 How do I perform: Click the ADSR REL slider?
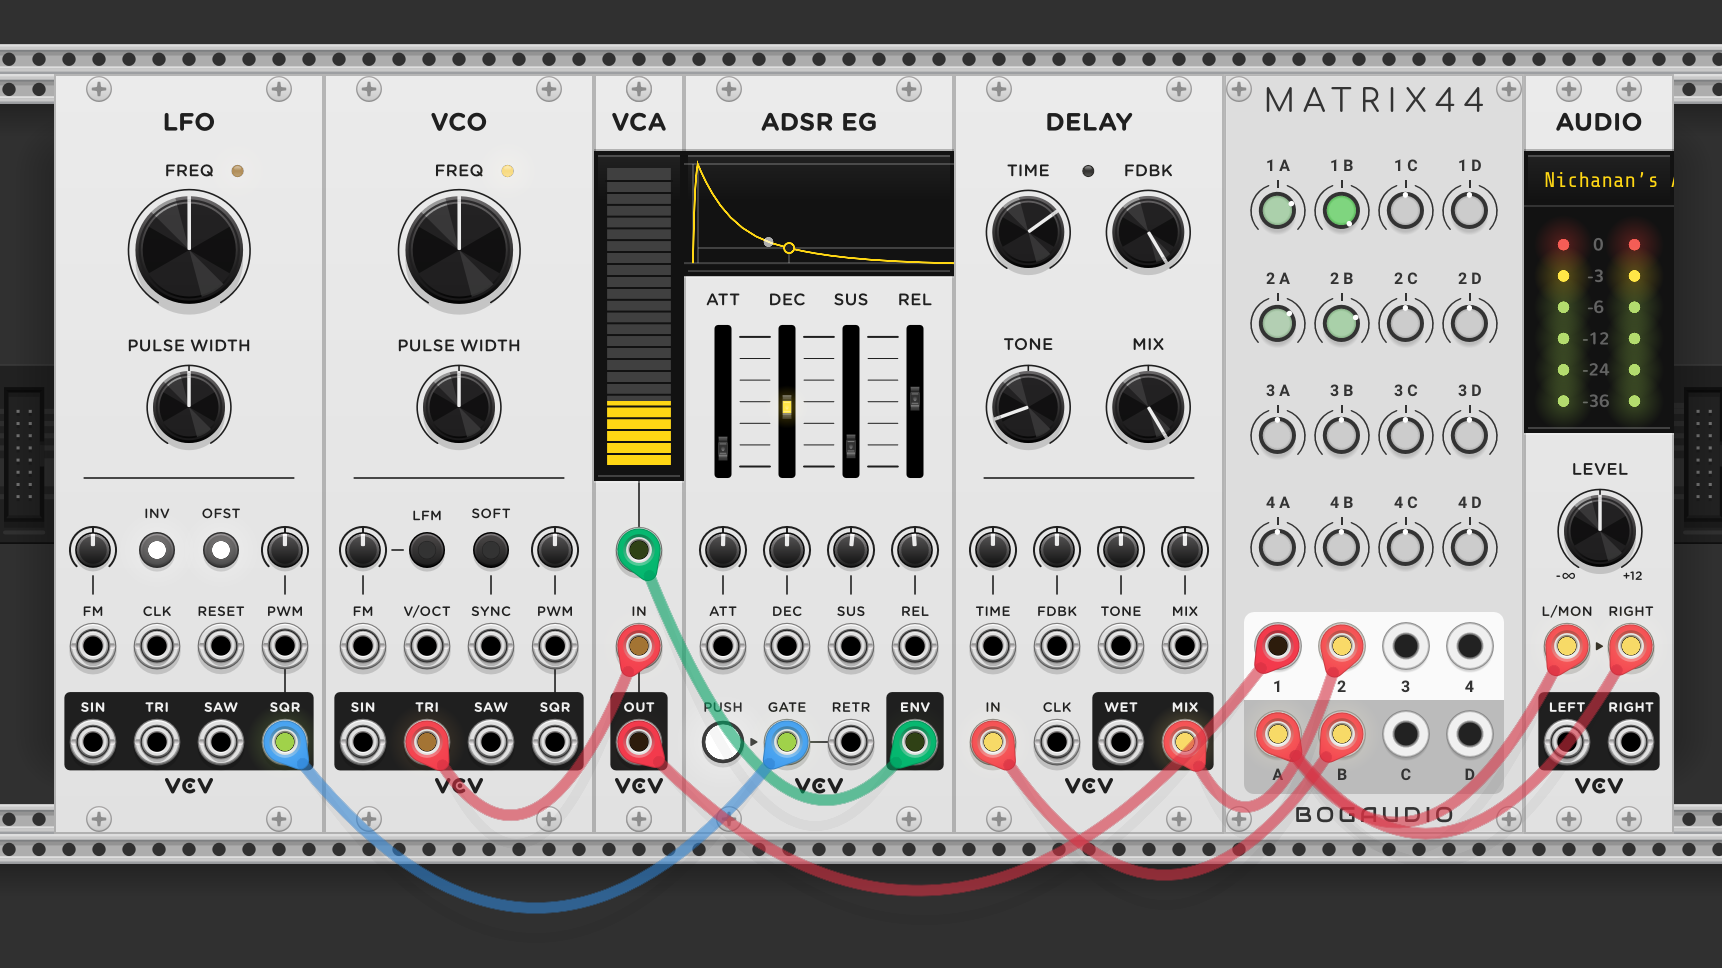(915, 401)
